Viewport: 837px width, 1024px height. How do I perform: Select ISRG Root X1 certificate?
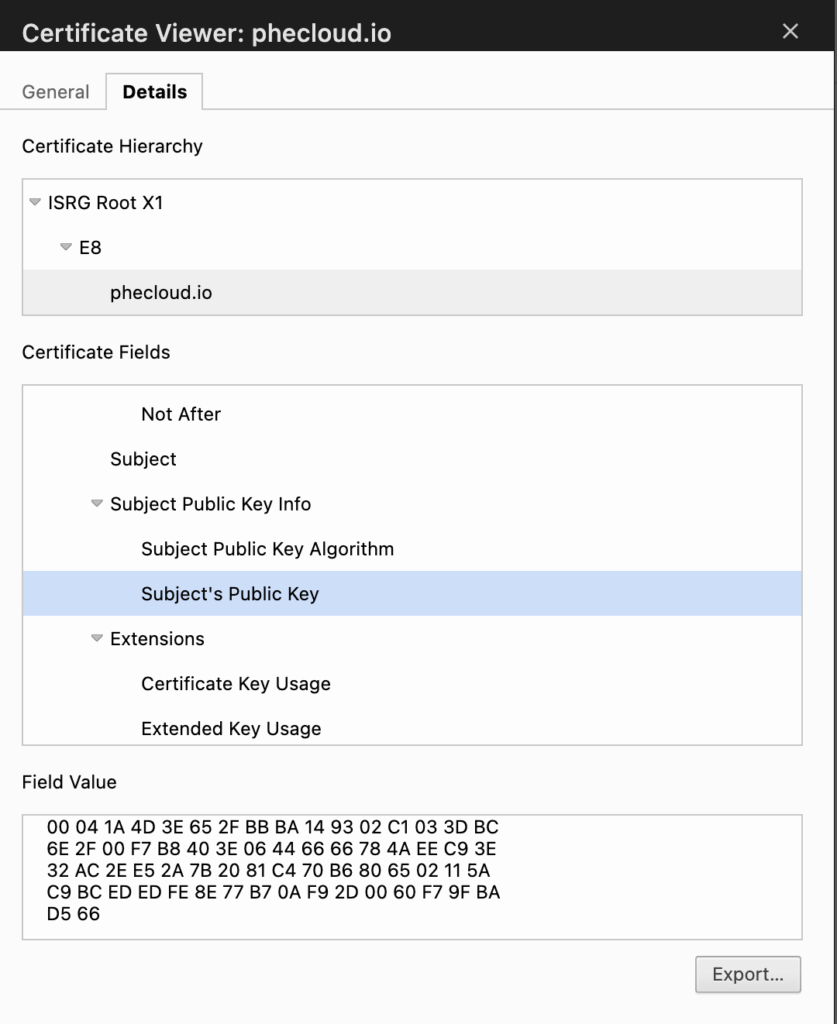[105, 203]
